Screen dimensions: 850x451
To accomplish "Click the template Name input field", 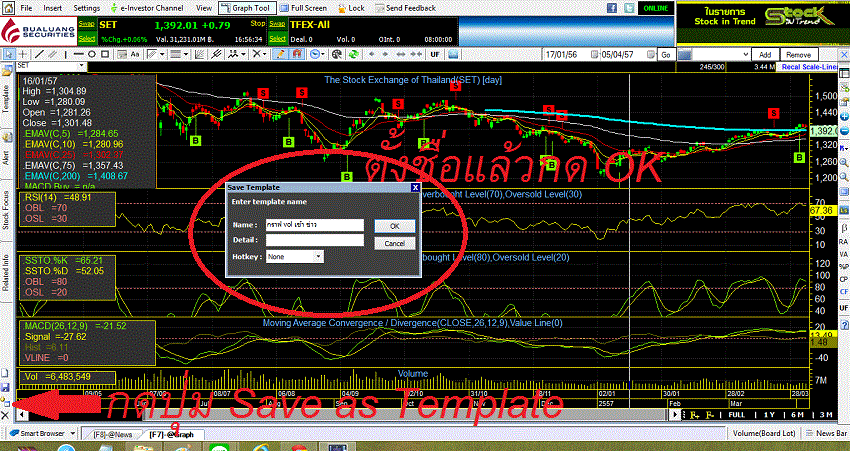I will coord(314,225).
